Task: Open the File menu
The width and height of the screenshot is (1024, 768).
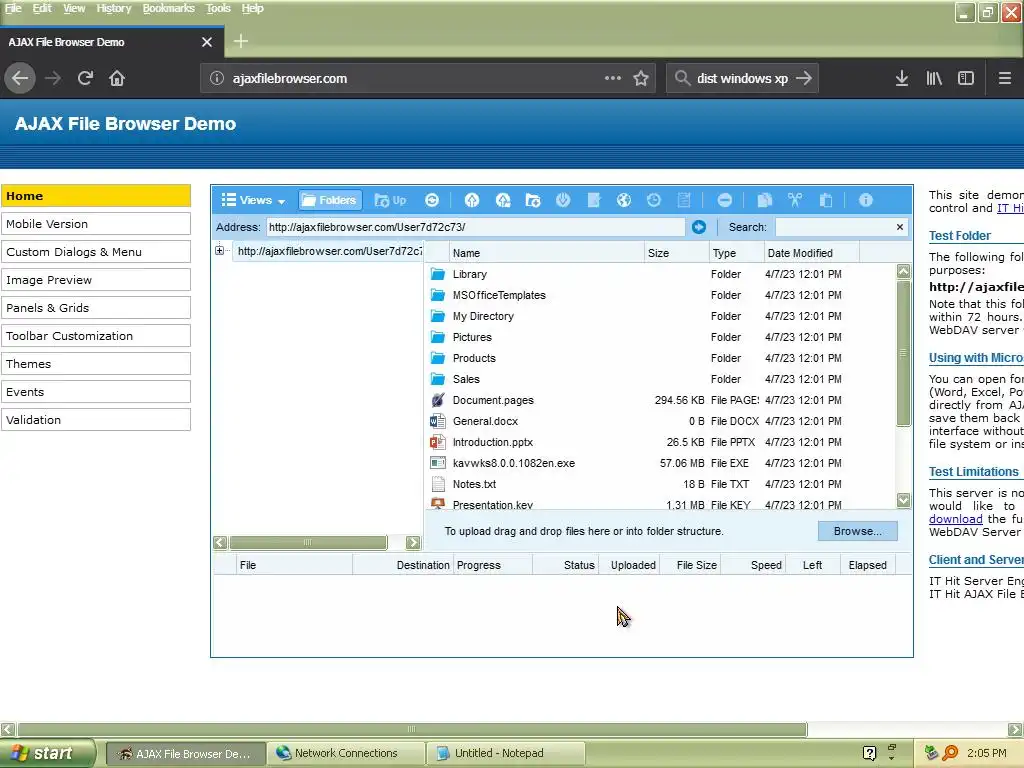Action: 13,8
